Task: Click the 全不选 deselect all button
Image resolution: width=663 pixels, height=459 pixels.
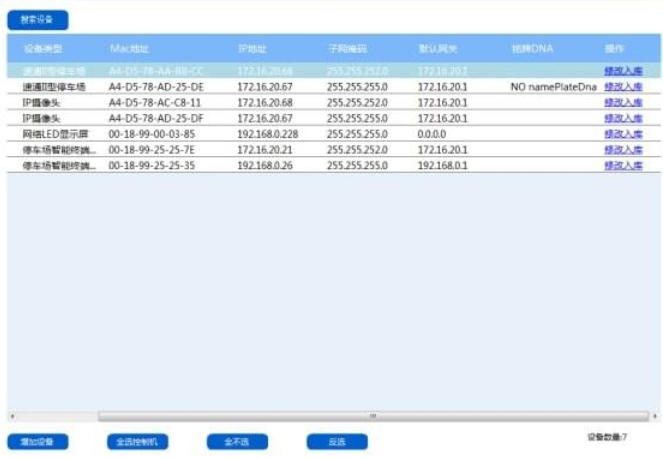Action: [237, 442]
